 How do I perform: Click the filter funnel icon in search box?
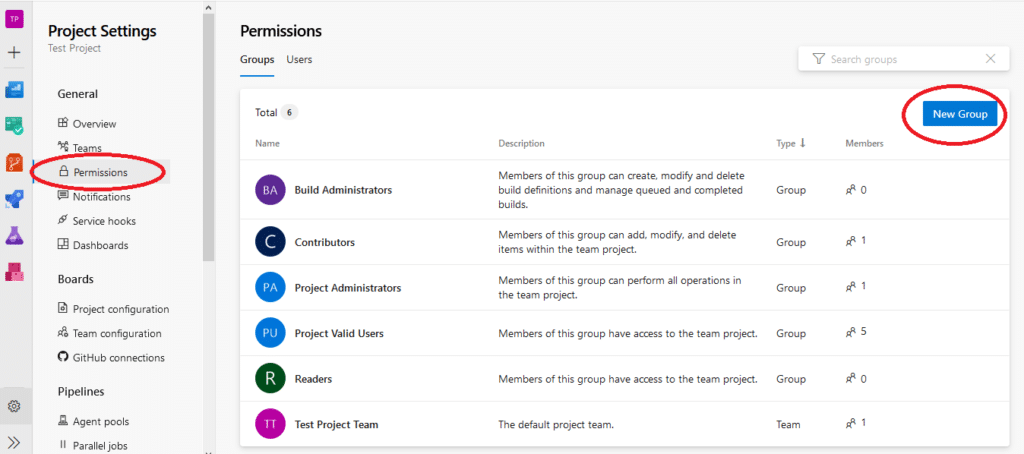click(818, 59)
